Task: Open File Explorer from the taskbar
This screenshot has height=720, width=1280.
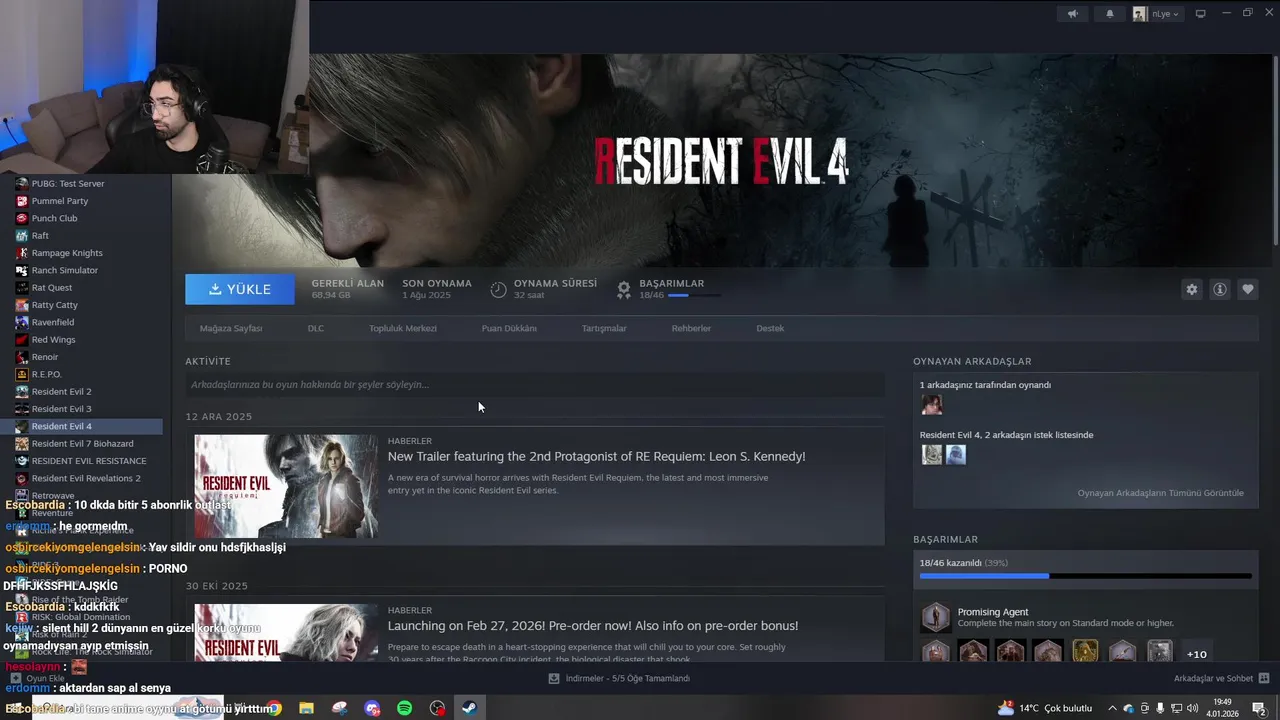Action: 306,708
